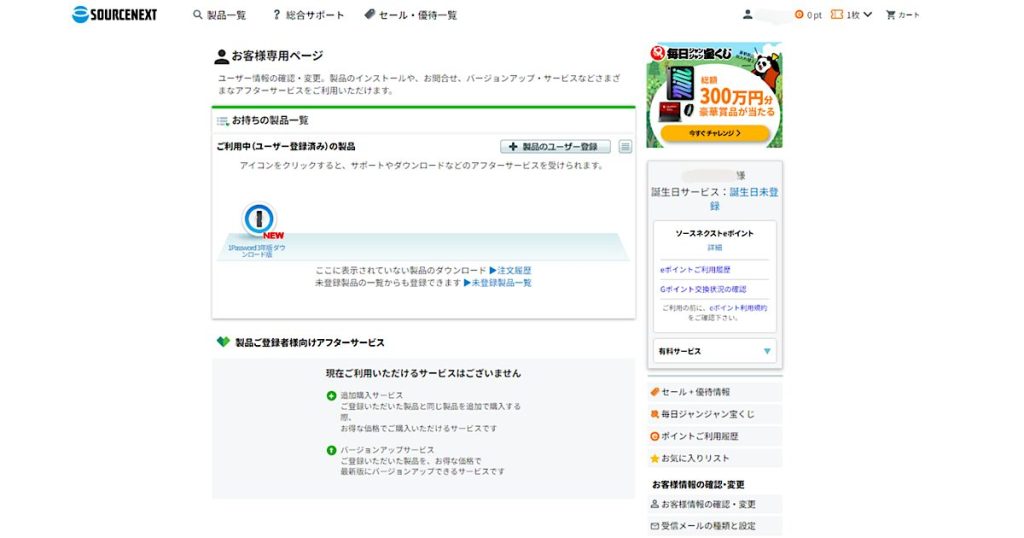
Task: Open 受信メールの種類と設定 sidebar item
Action: (x=714, y=526)
